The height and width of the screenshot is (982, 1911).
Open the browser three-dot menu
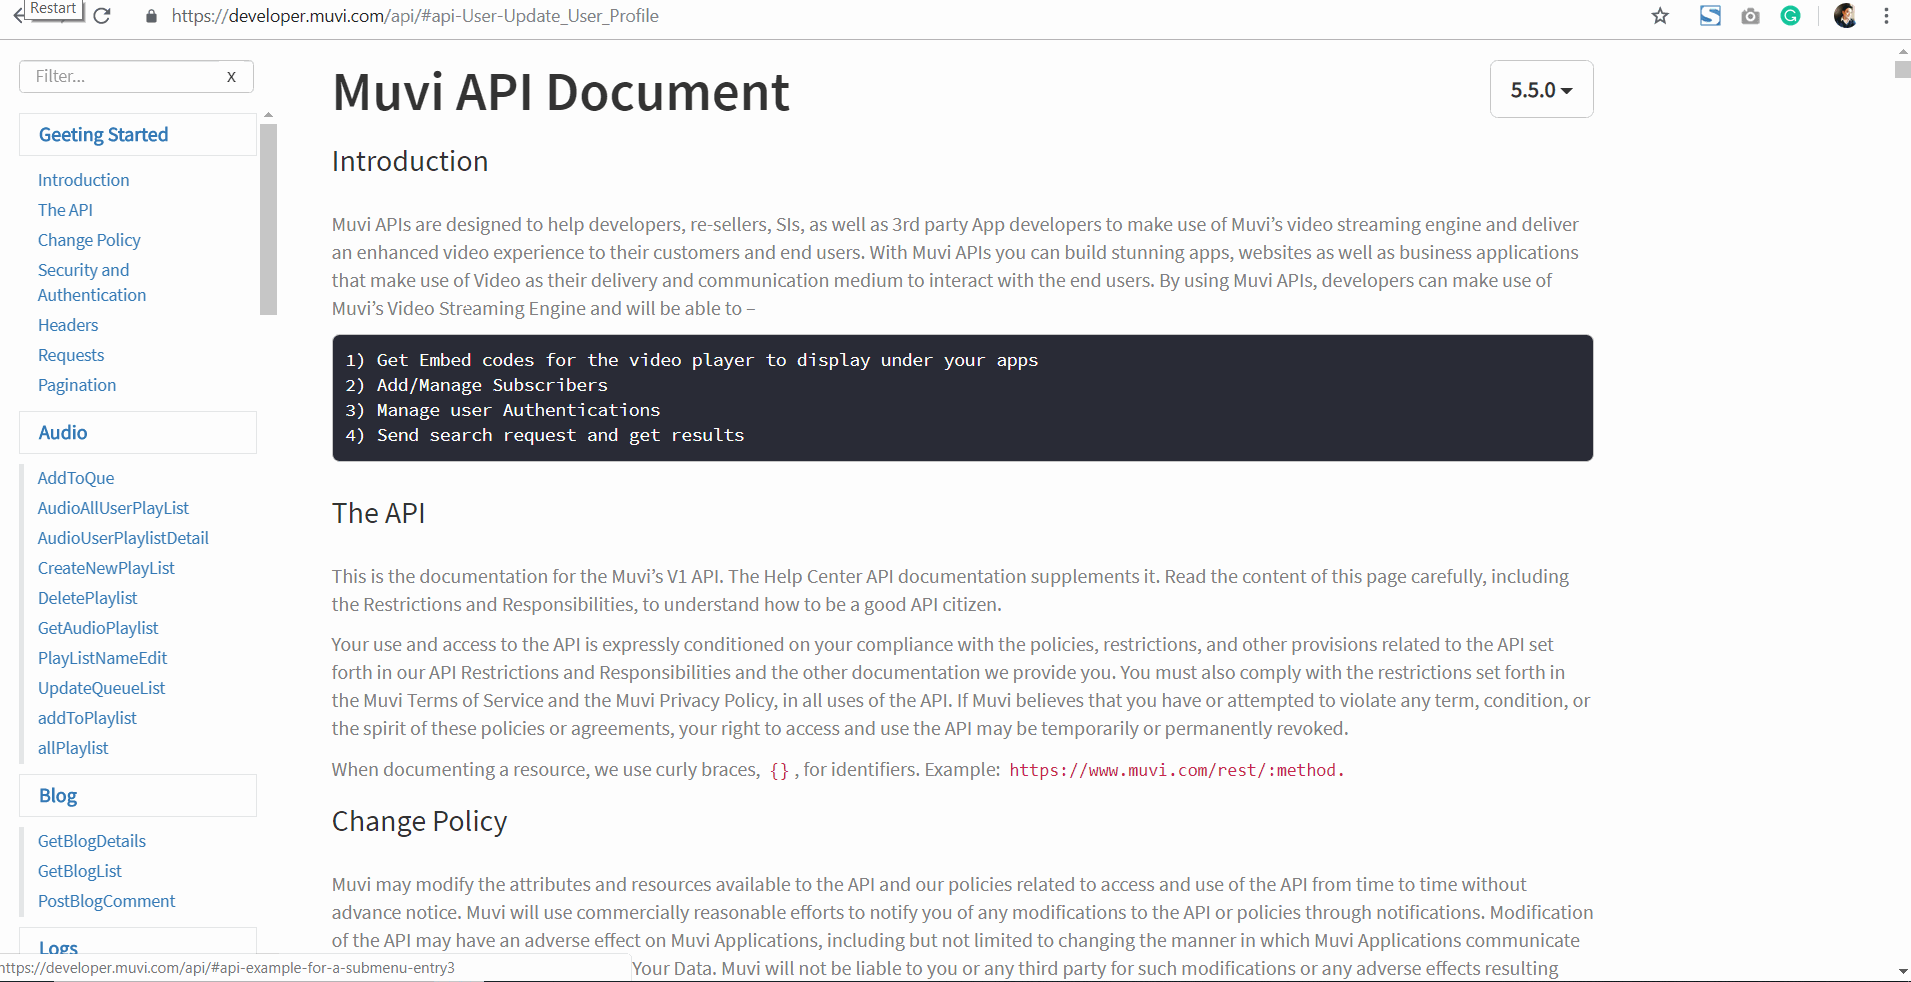pyautogui.click(x=1886, y=16)
